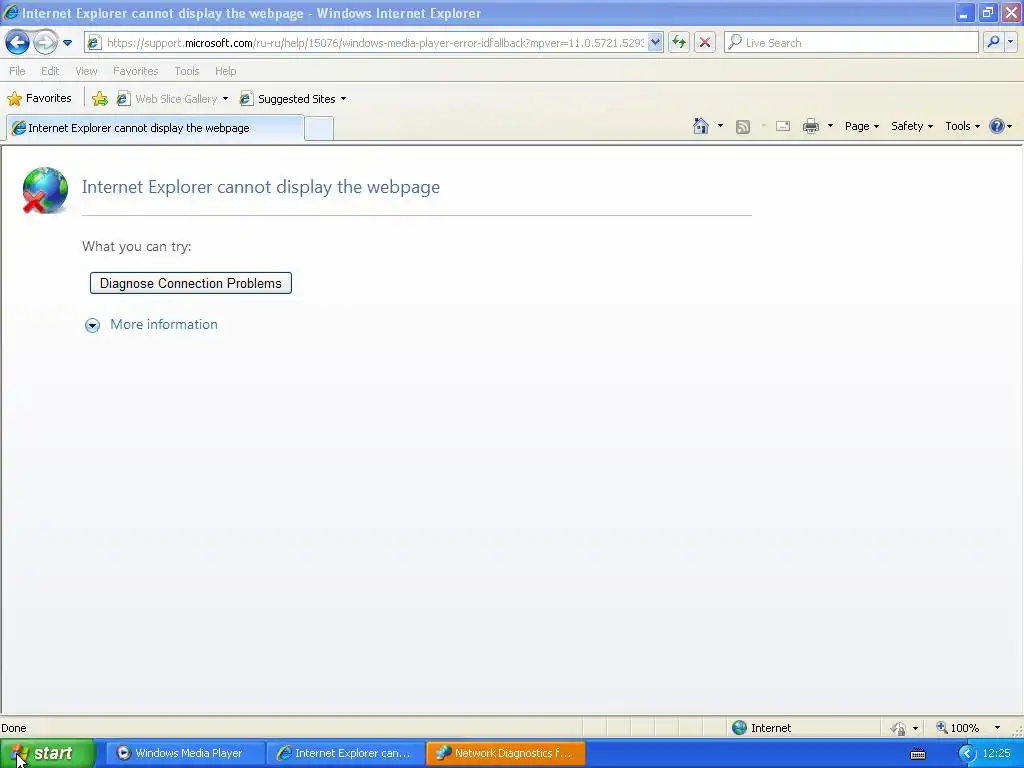Open the search provider options dropdown
This screenshot has height=768, width=1024.
1010,43
